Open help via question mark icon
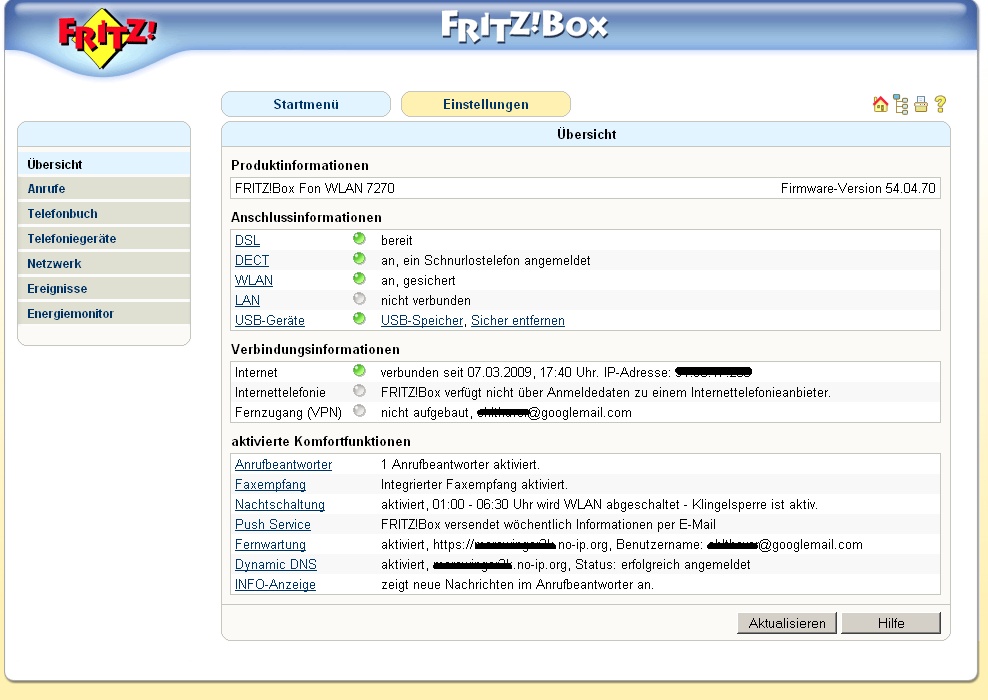 (x=940, y=104)
